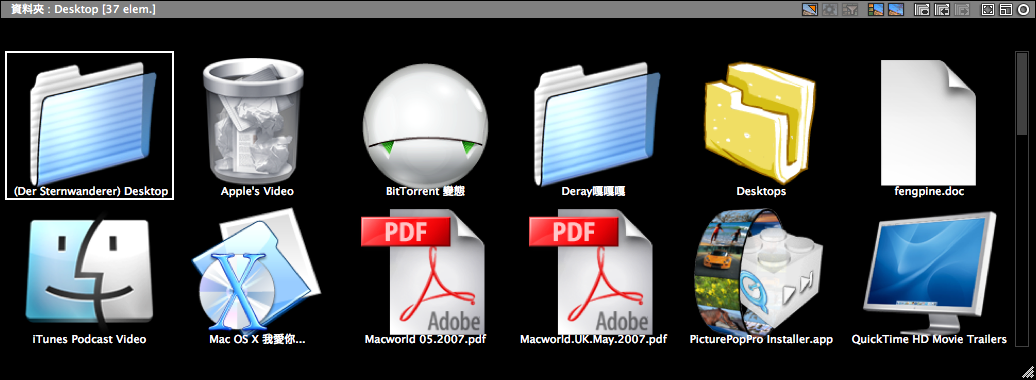
Task: Click the fullscreen expand toolbar icon
Action: [988, 9]
